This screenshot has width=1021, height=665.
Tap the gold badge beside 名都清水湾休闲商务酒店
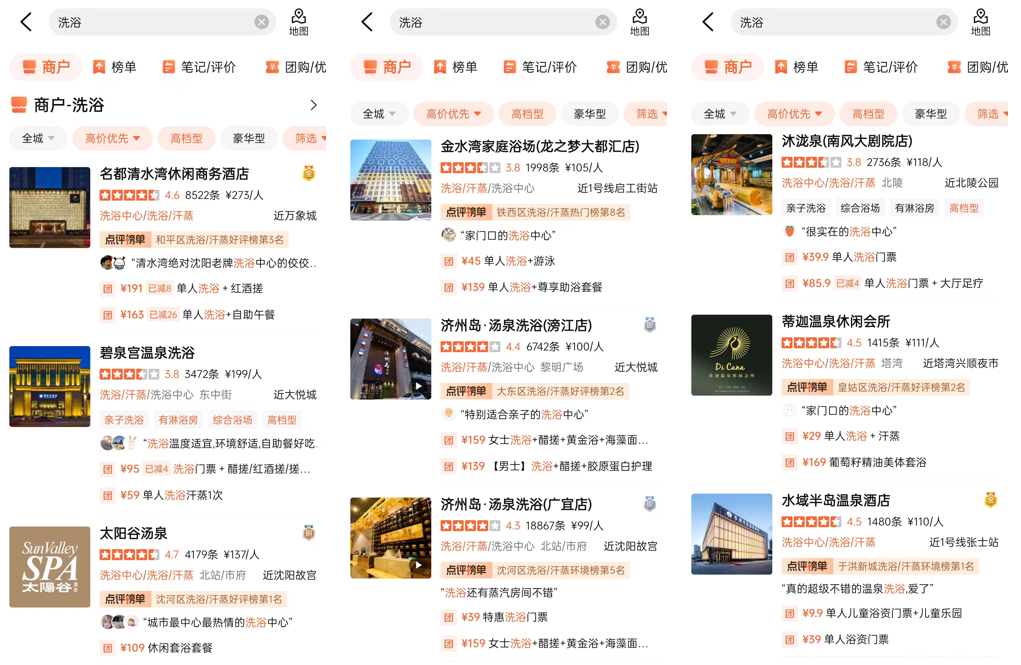coord(309,173)
